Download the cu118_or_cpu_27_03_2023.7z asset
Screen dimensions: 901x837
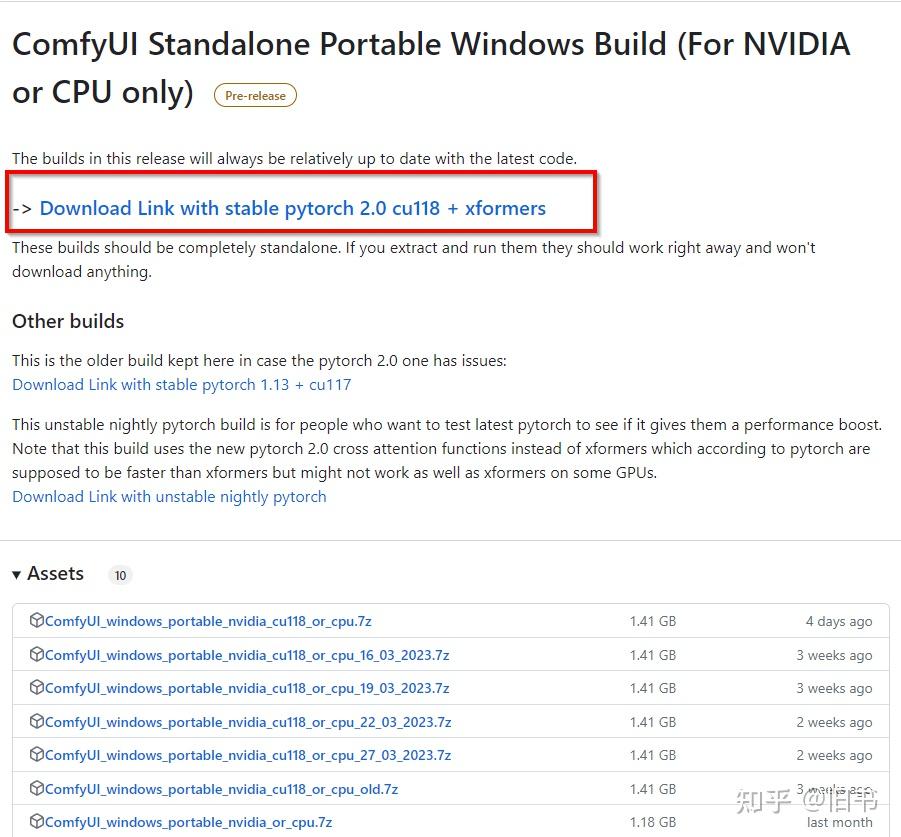click(248, 755)
